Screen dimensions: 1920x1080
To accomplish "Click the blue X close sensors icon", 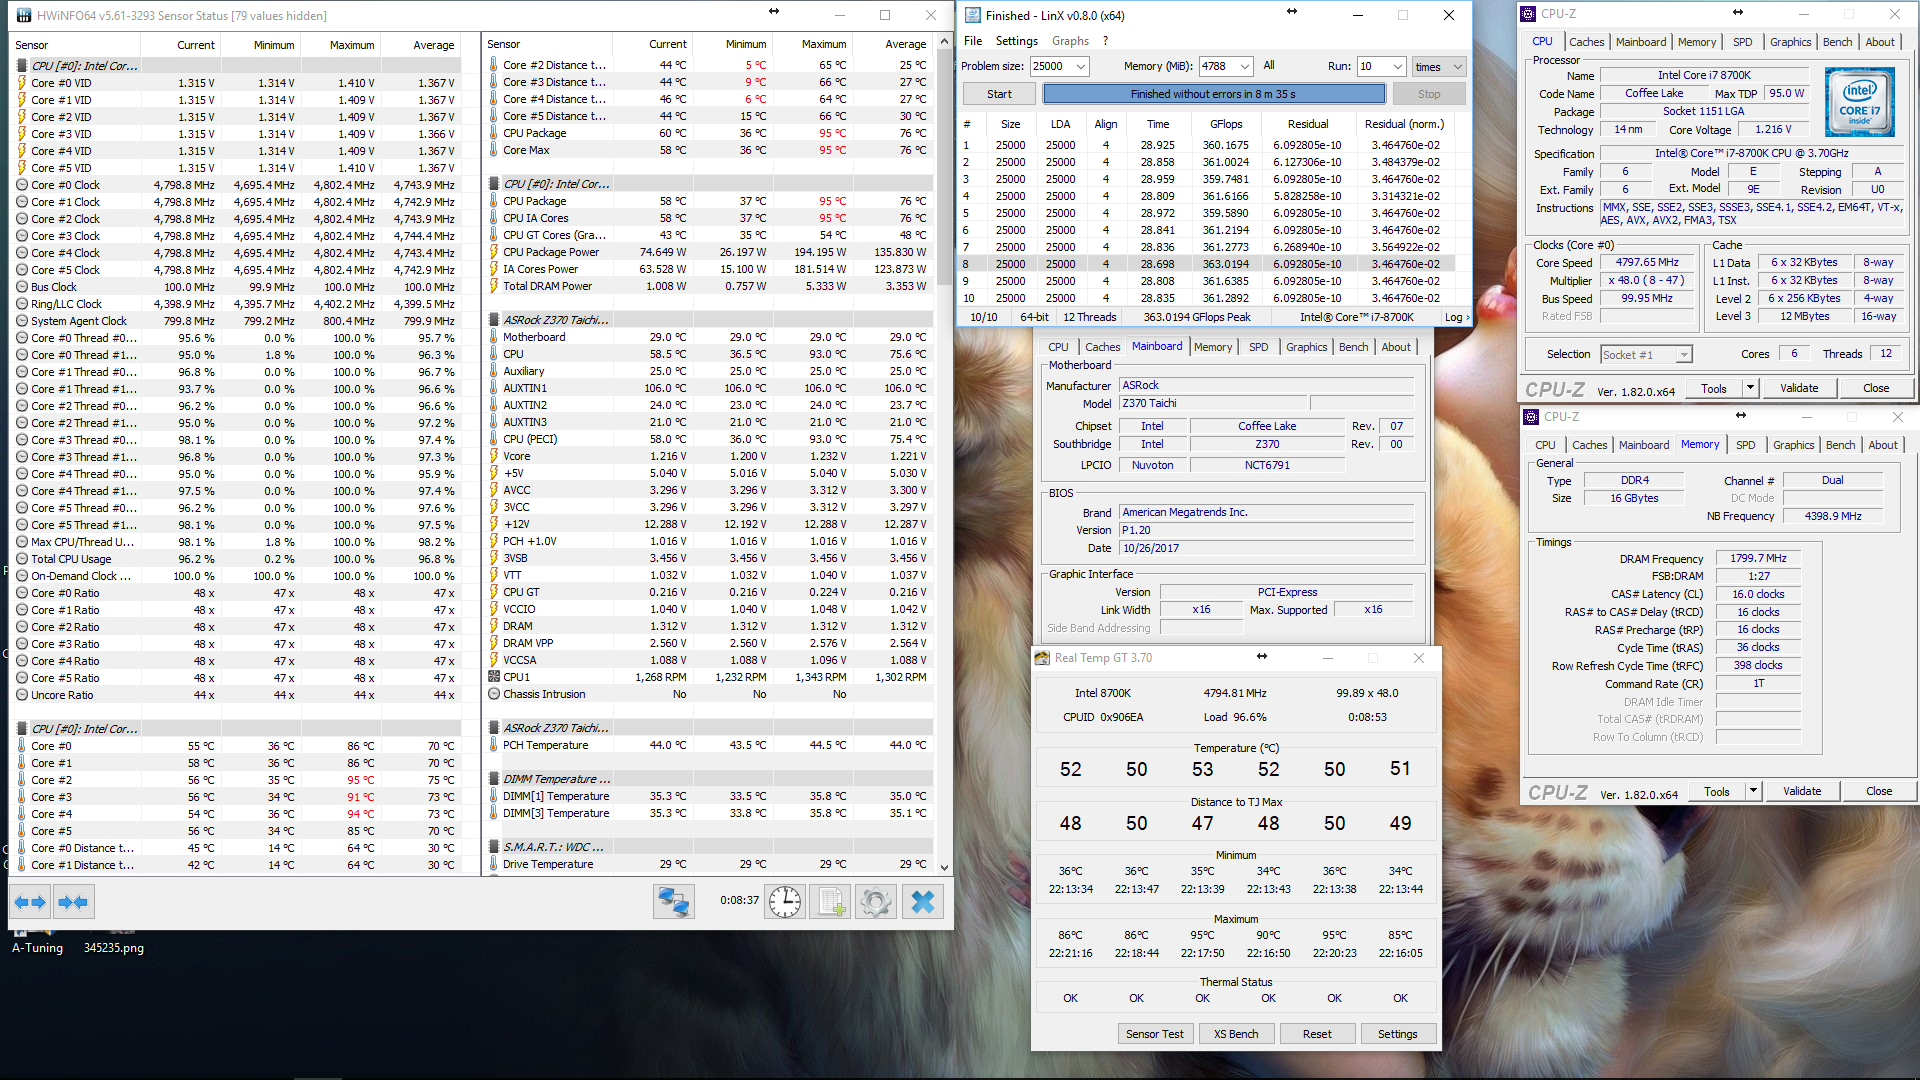I will tap(922, 902).
